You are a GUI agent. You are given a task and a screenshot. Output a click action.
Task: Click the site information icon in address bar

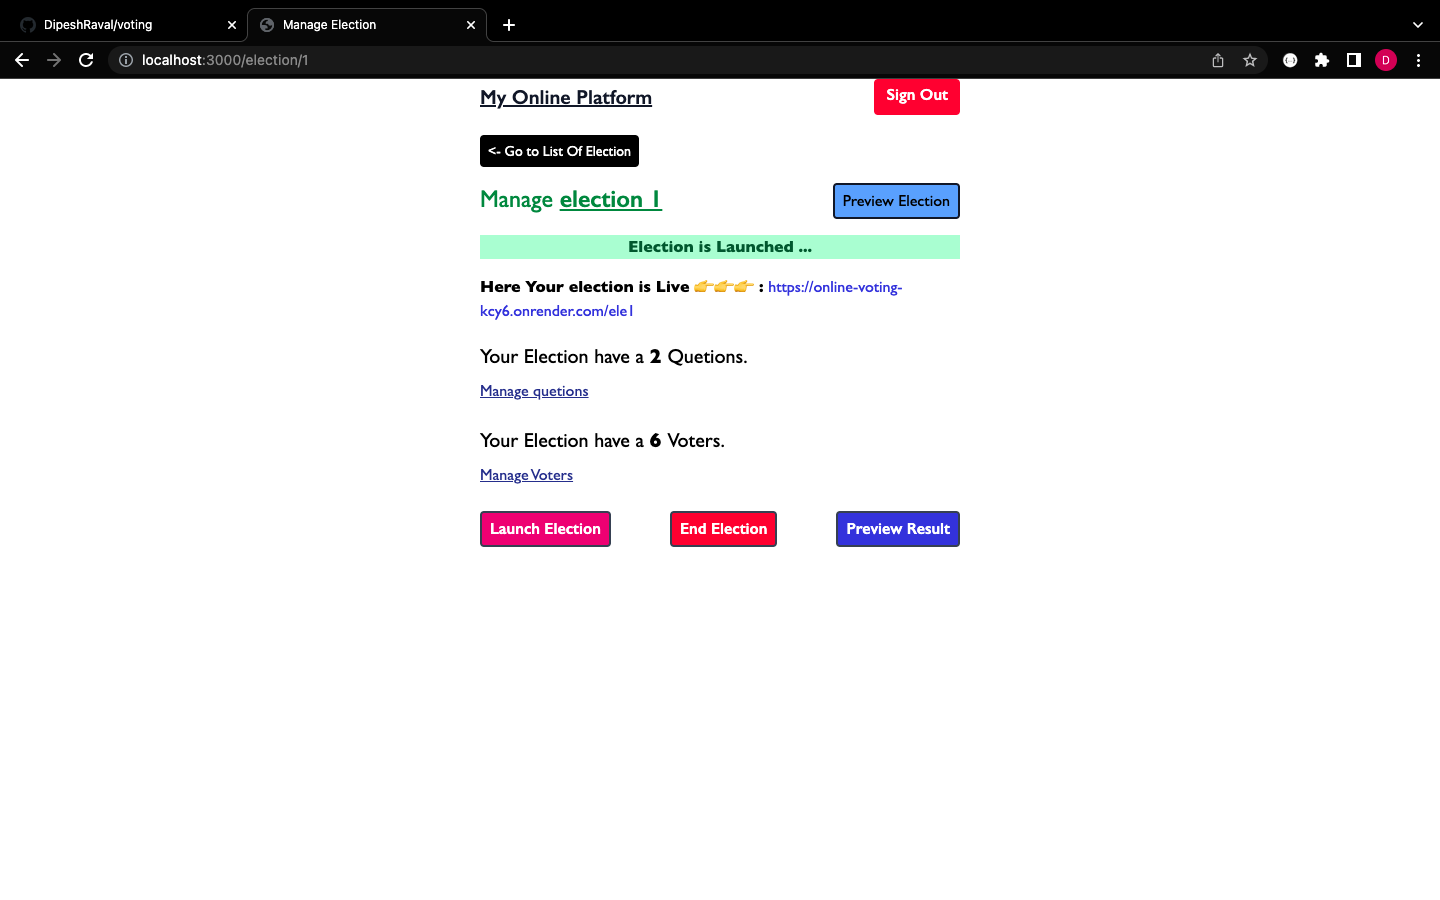pyautogui.click(x=125, y=60)
